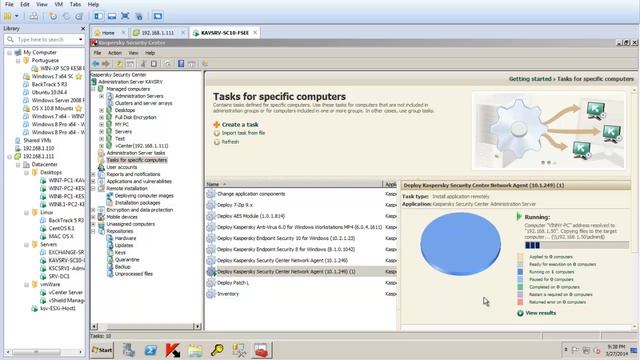Select SRV-DC1 VM in library
The image size is (640, 360).
59,276
